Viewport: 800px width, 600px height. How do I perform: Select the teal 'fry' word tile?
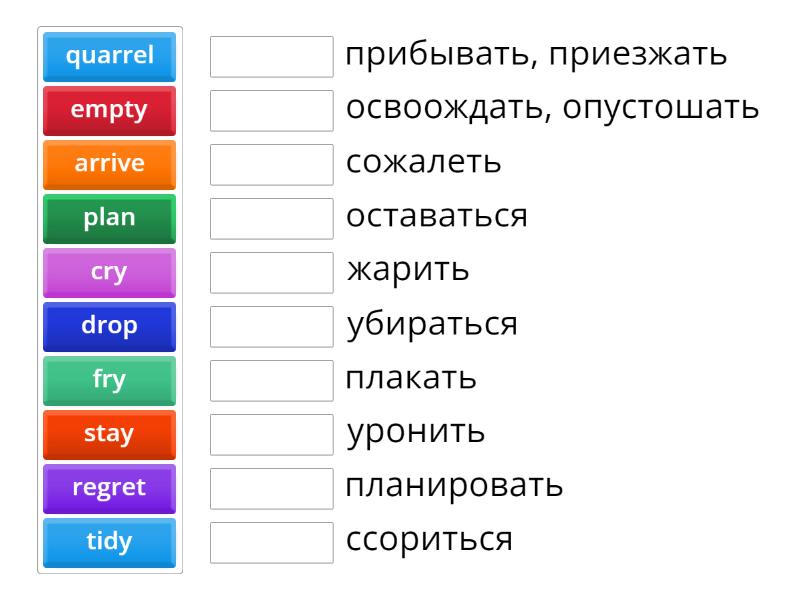[x=110, y=380]
